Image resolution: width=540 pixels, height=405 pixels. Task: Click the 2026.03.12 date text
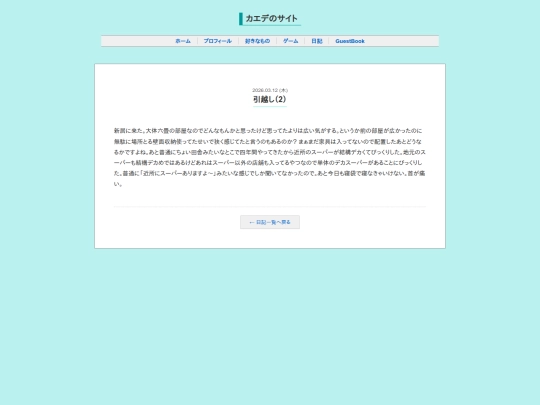270,90
